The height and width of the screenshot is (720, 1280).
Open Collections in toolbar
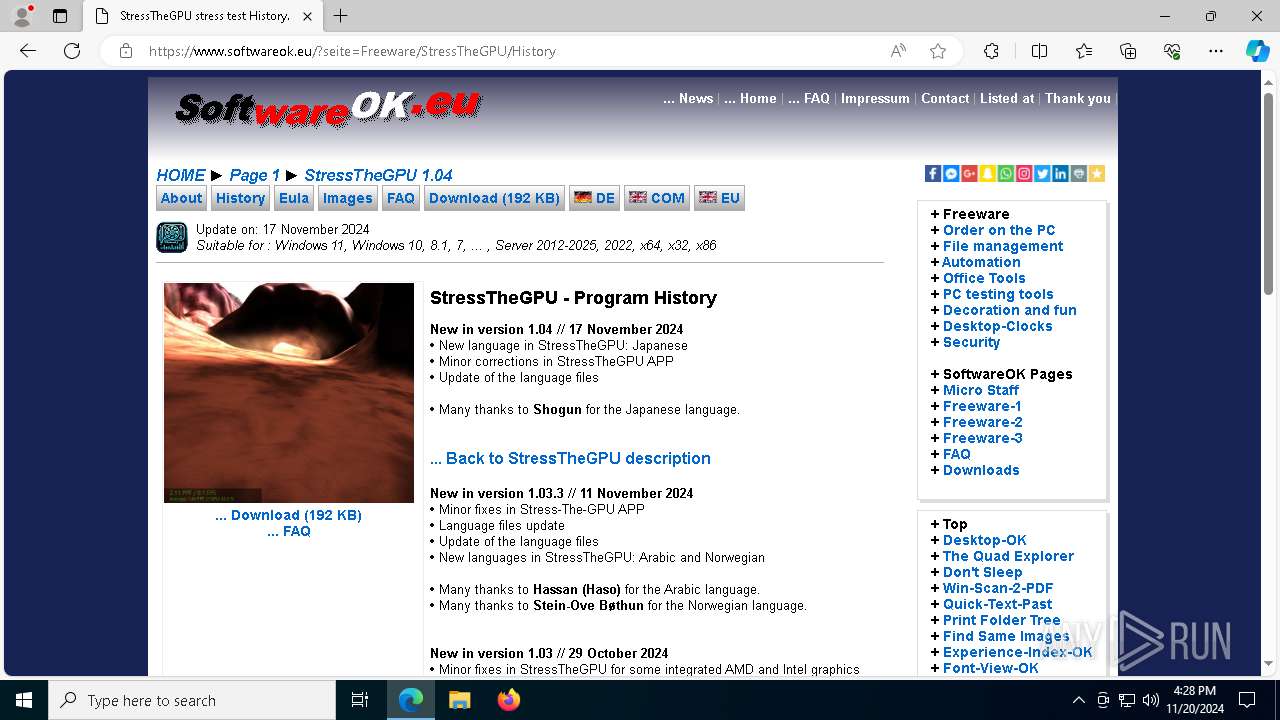point(1128,51)
